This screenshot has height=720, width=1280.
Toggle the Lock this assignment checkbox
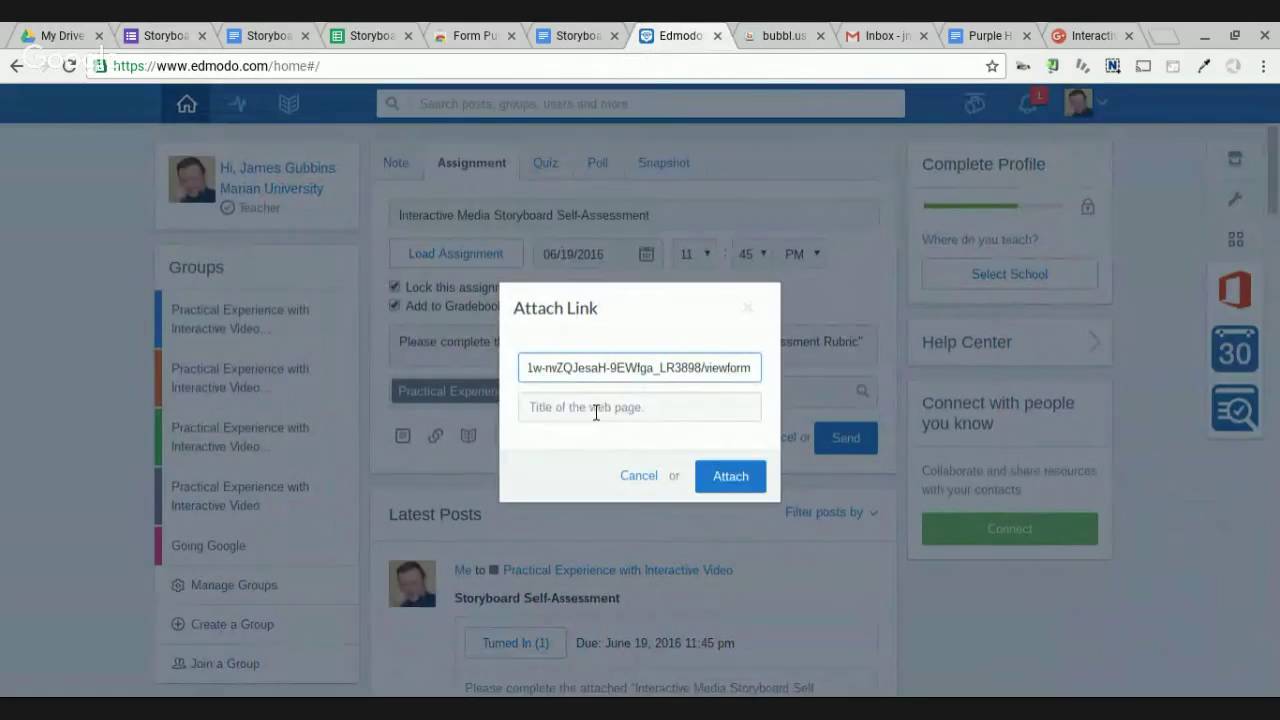pyautogui.click(x=394, y=287)
